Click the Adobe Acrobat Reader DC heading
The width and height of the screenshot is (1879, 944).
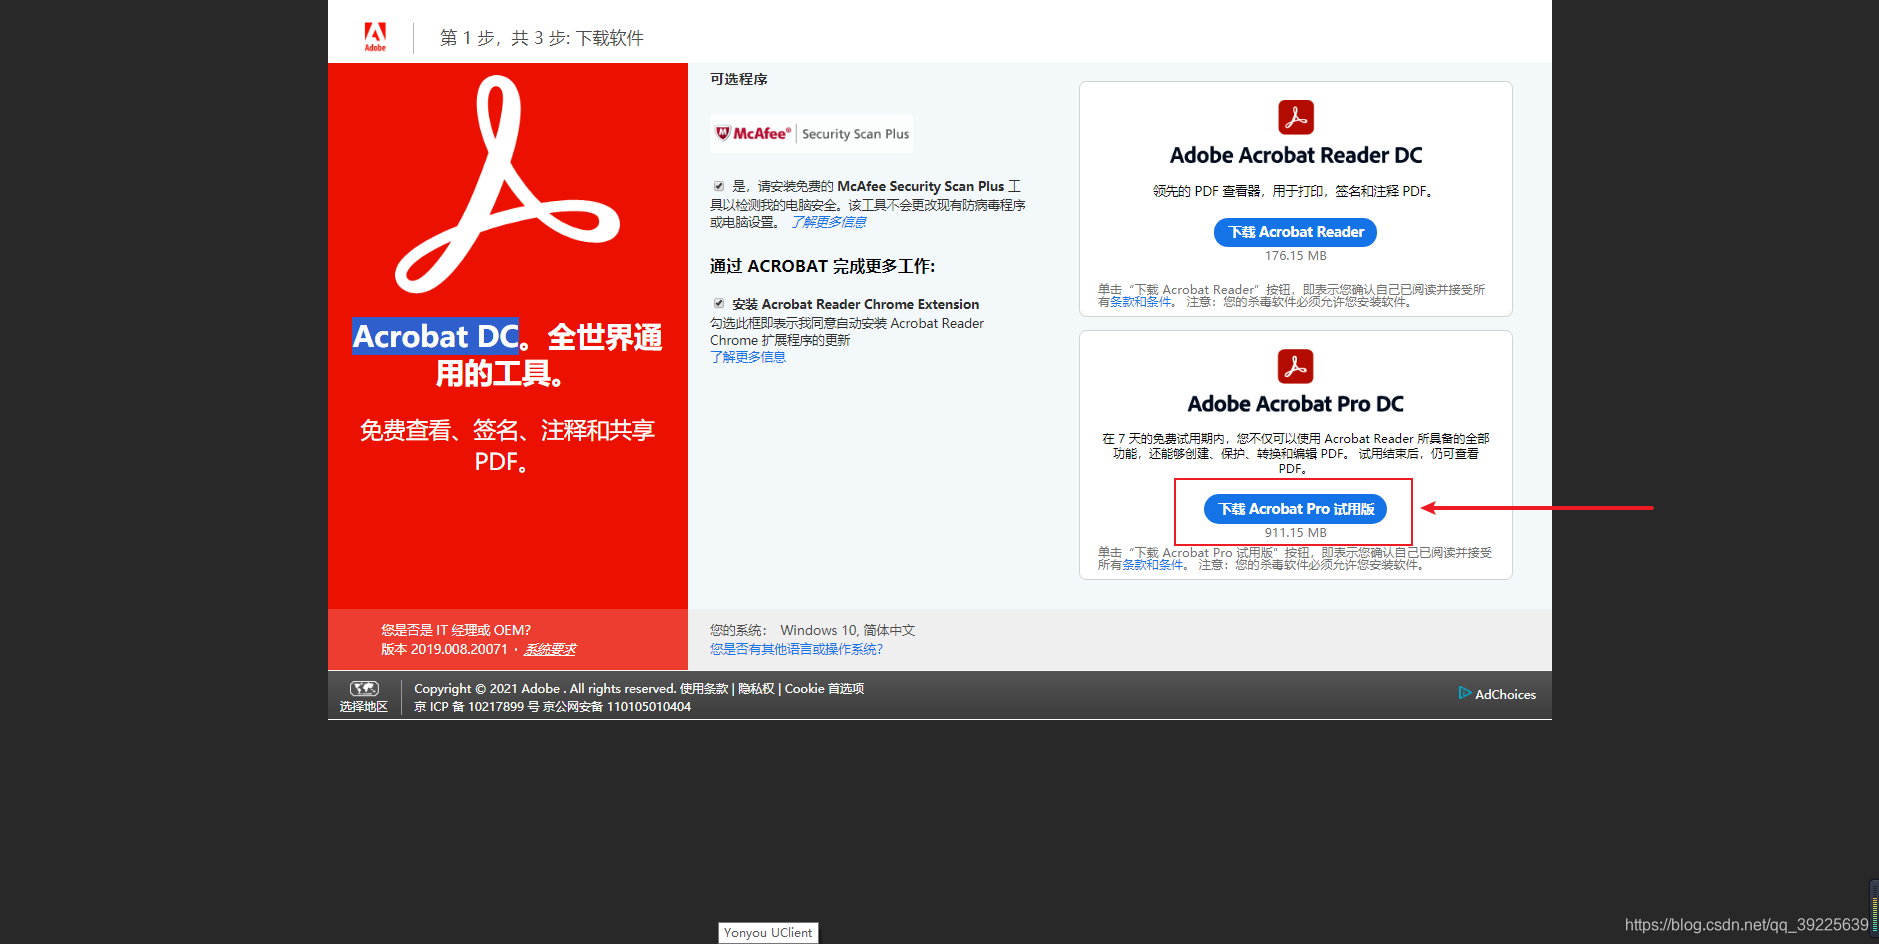tap(1296, 155)
